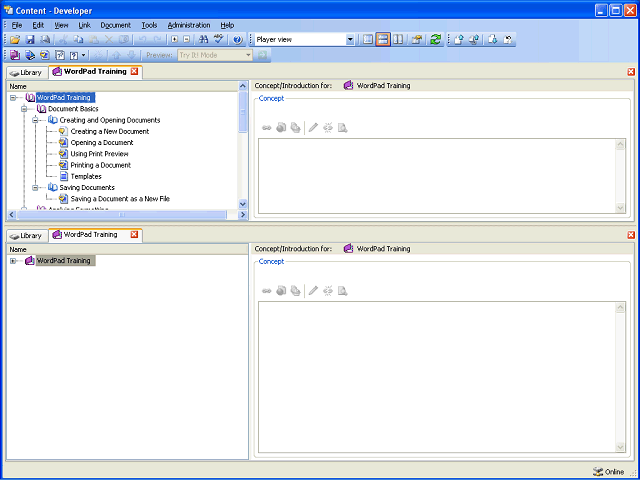Select Using Print Preview topic

[x=100, y=154]
